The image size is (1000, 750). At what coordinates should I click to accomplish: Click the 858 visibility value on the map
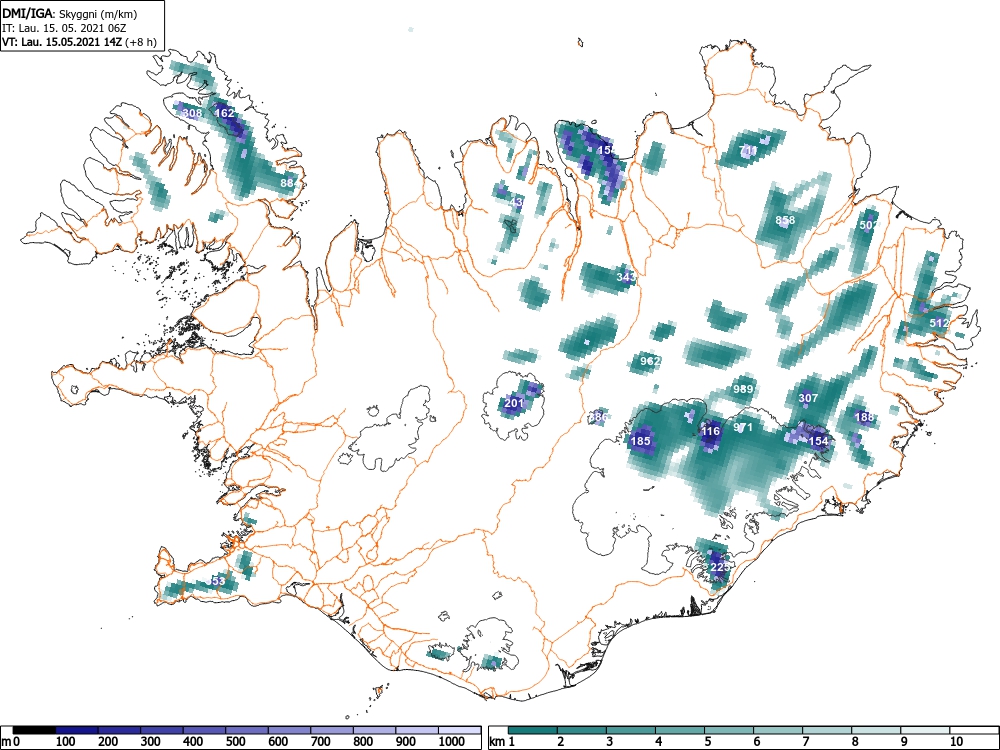pyautogui.click(x=785, y=220)
